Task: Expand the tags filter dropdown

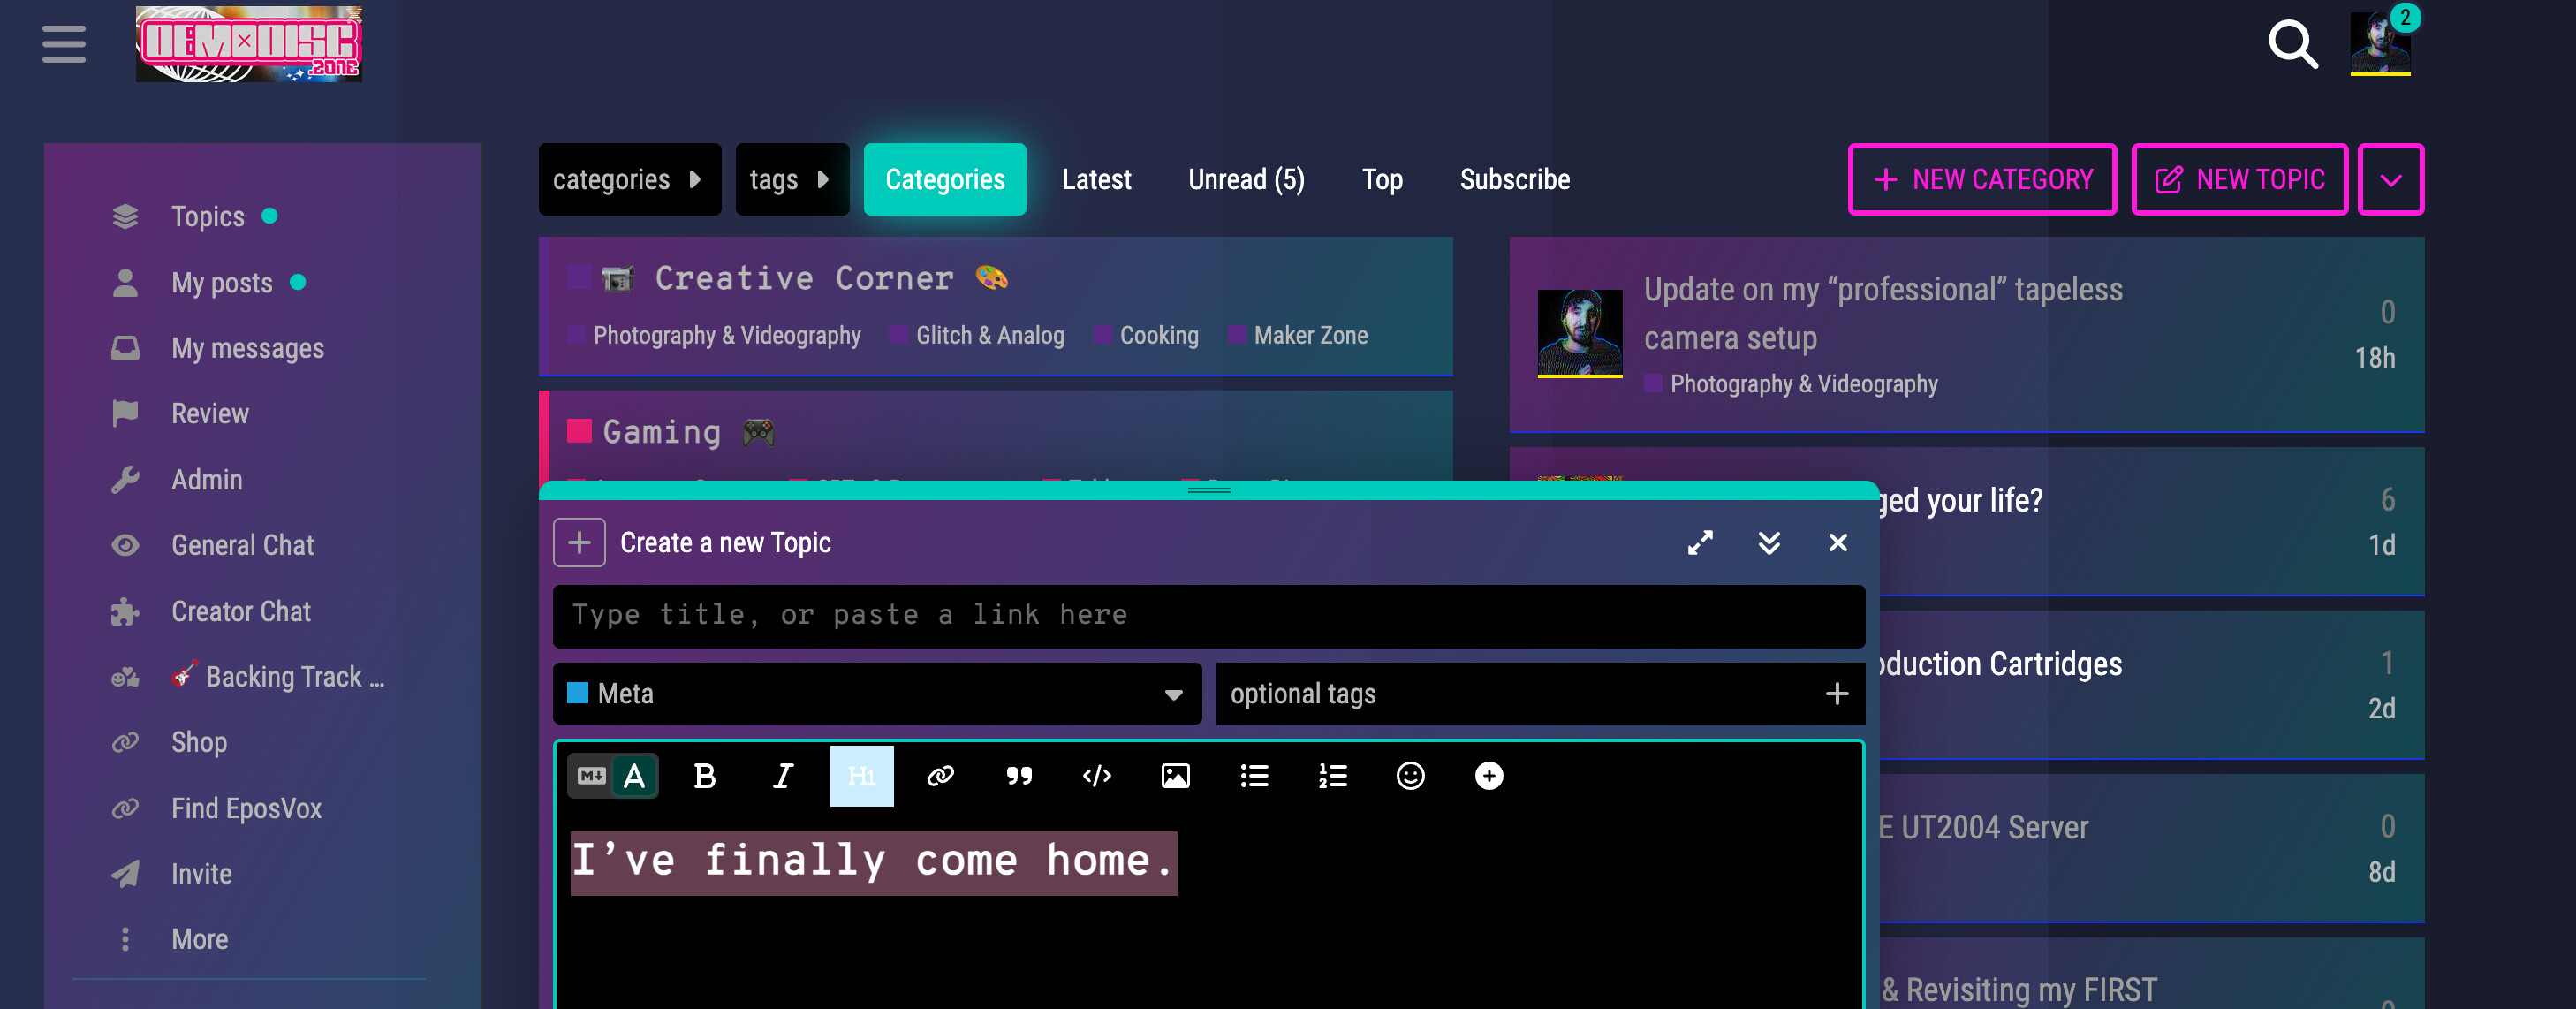Action: click(x=791, y=180)
